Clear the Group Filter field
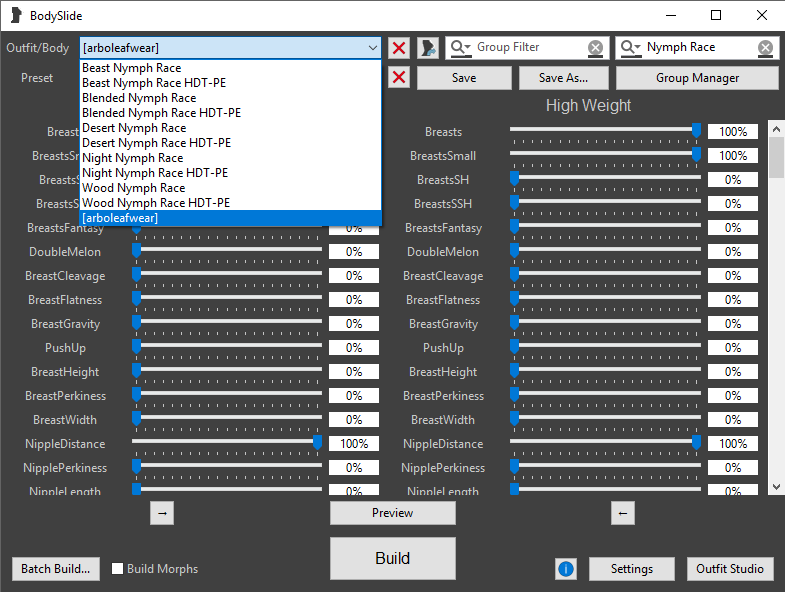 [x=595, y=48]
